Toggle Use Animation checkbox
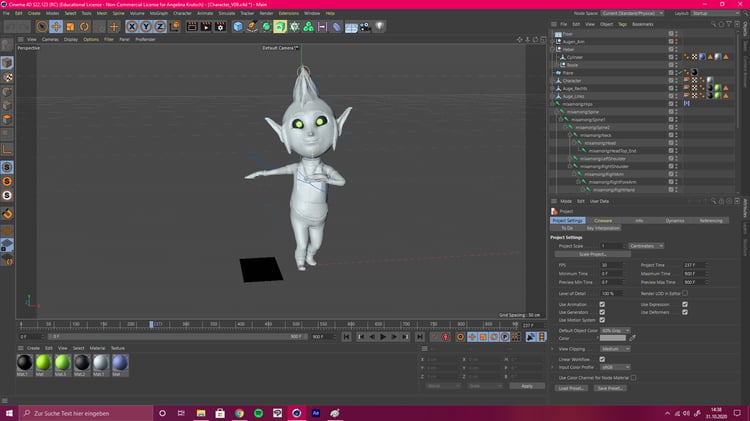Screen dimensions: 750x421 point(602,305)
